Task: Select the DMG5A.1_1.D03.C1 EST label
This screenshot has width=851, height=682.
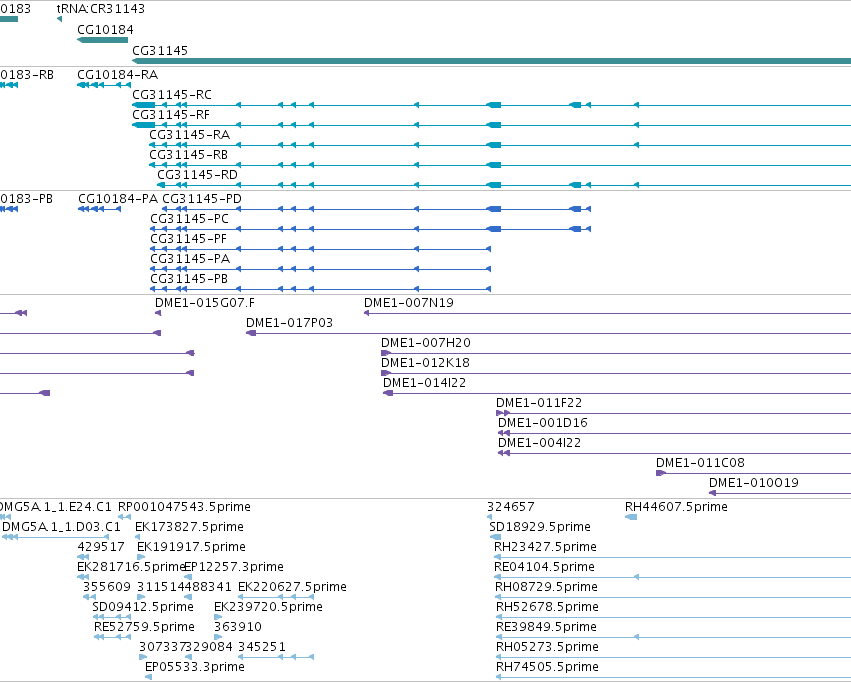Action: [x=61, y=527]
